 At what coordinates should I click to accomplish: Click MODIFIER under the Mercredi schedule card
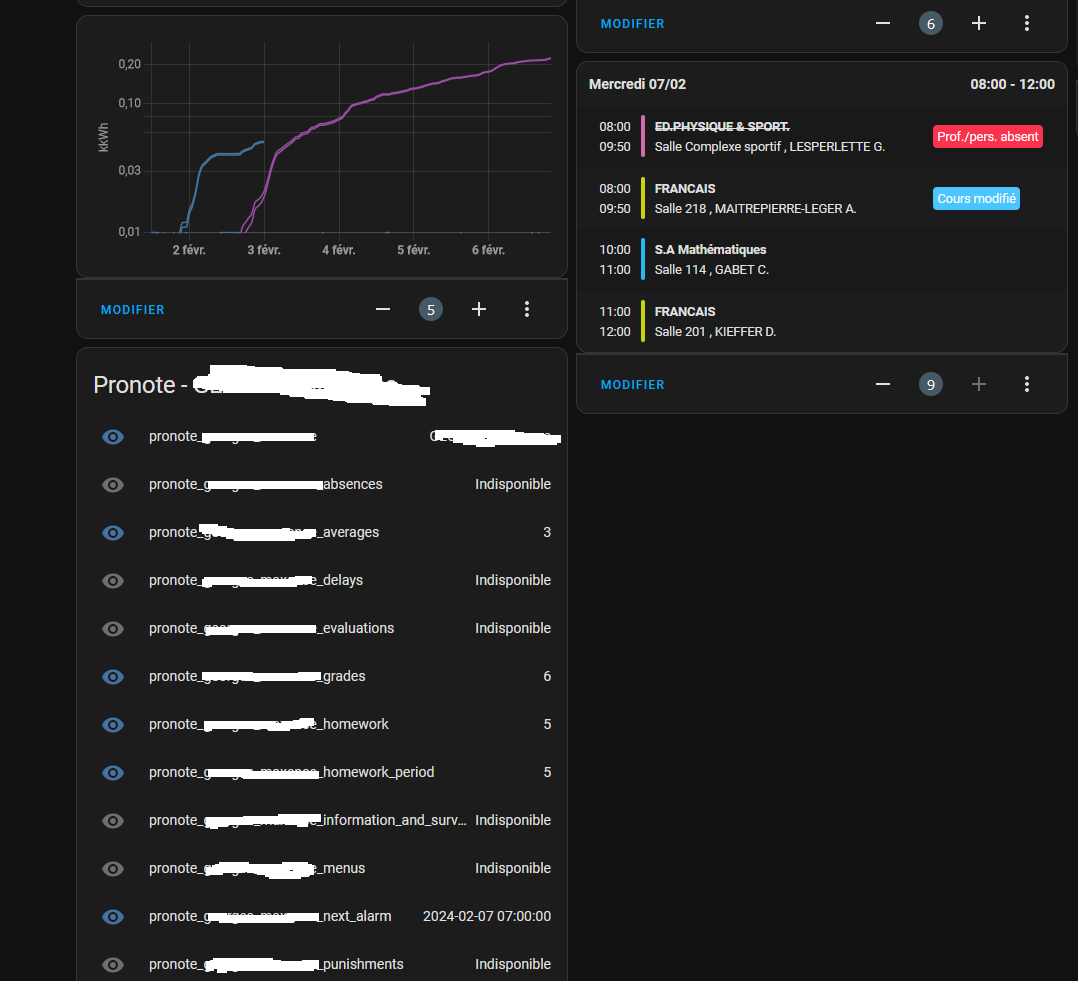(x=632, y=385)
